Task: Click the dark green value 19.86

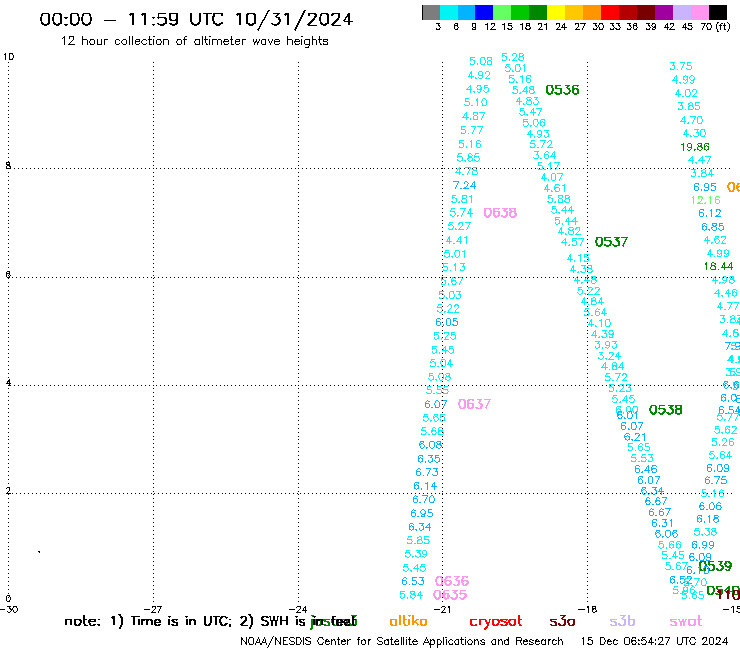Action: [695, 147]
